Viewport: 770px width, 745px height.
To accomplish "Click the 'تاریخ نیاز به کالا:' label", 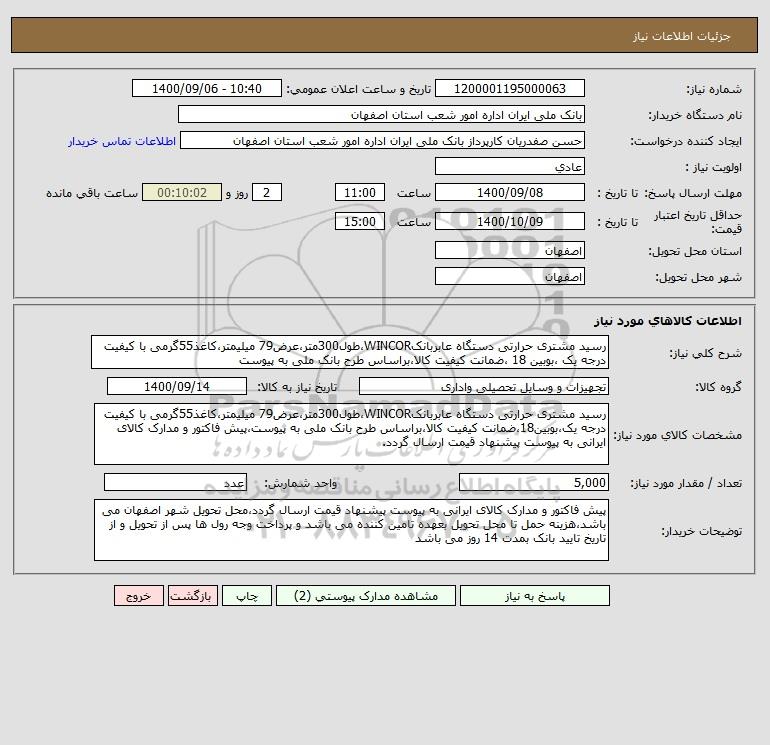I will coord(297,387).
